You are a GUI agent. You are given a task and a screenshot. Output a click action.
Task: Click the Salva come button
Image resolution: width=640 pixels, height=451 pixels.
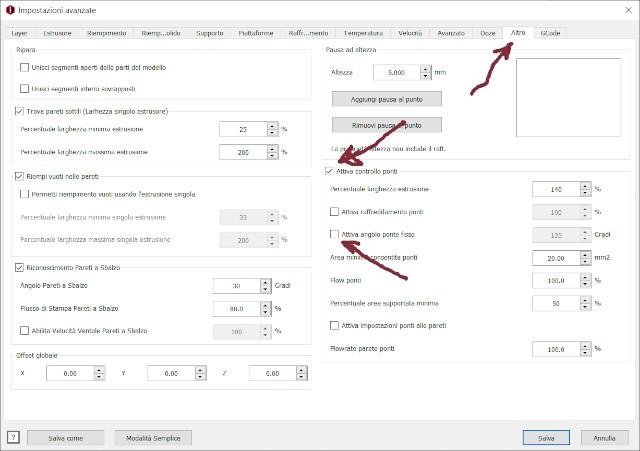click(65, 438)
